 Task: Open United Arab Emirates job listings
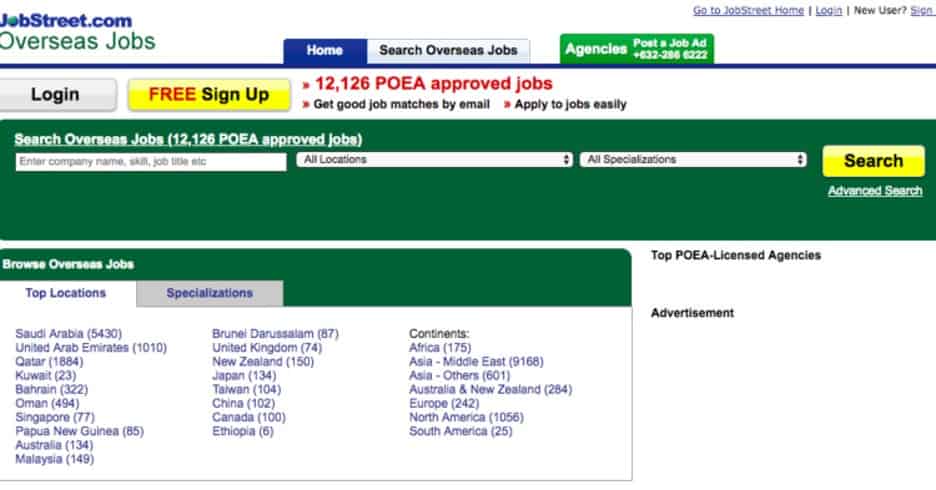pos(91,348)
